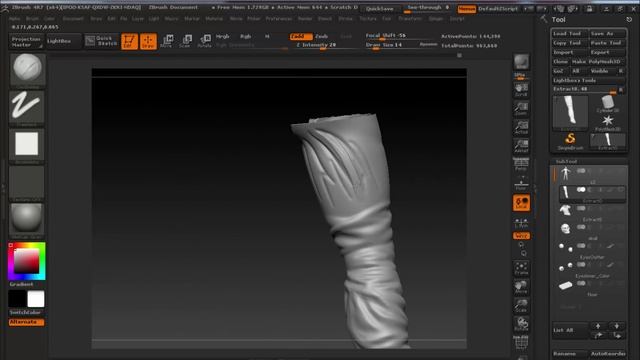Open the Brush menu
Image resolution: width=640 pixels, height=360 pixels.
coord(32,19)
